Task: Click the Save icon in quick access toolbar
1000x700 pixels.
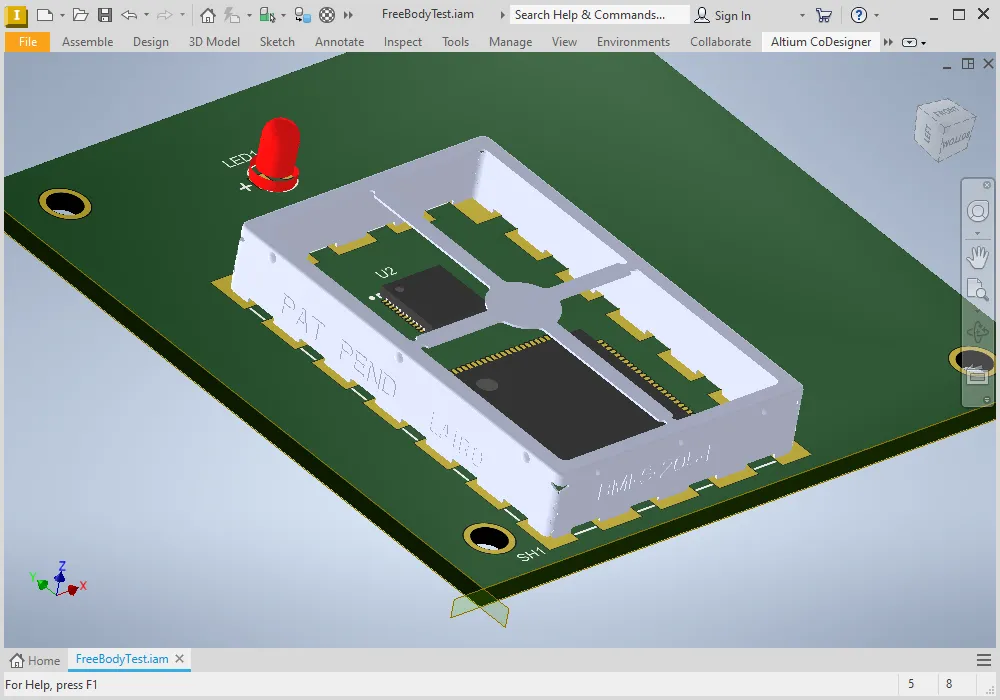Action: pos(105,15)
